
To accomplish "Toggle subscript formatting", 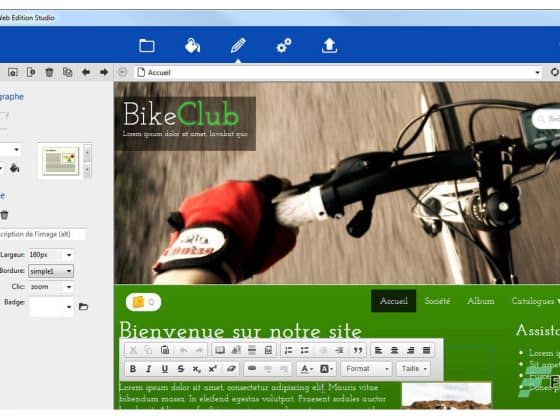I will [197, 369].
